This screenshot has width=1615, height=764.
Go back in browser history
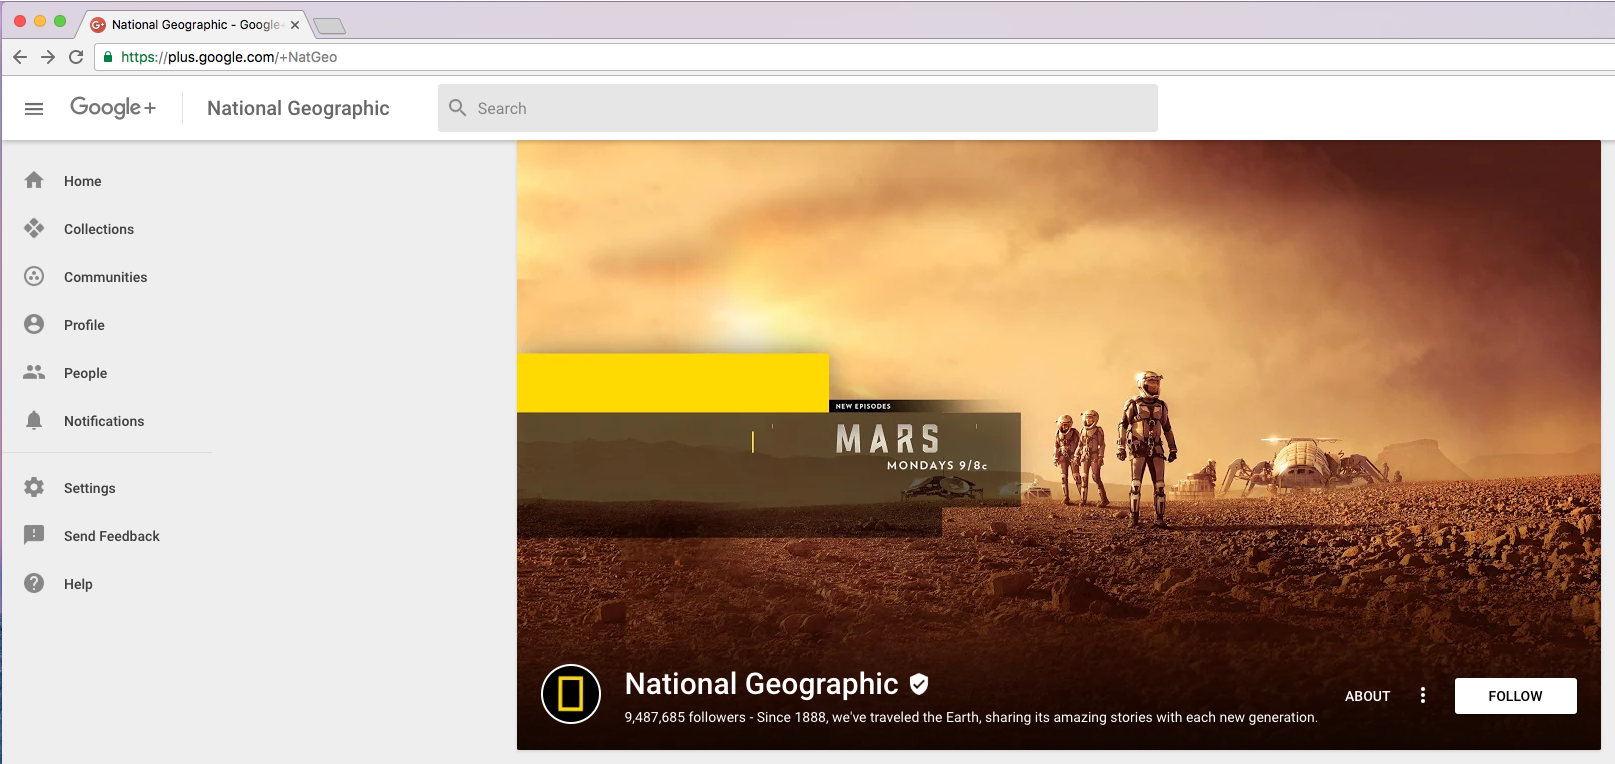coord(20,57)
